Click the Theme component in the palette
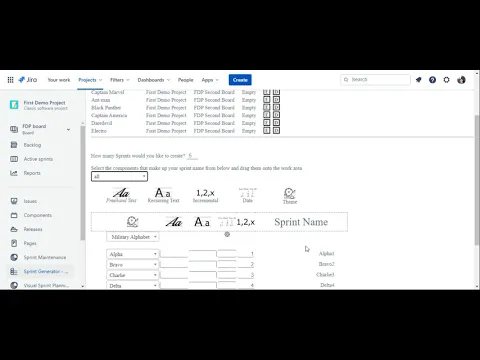The image size is (480, 360). coord(290,196)
